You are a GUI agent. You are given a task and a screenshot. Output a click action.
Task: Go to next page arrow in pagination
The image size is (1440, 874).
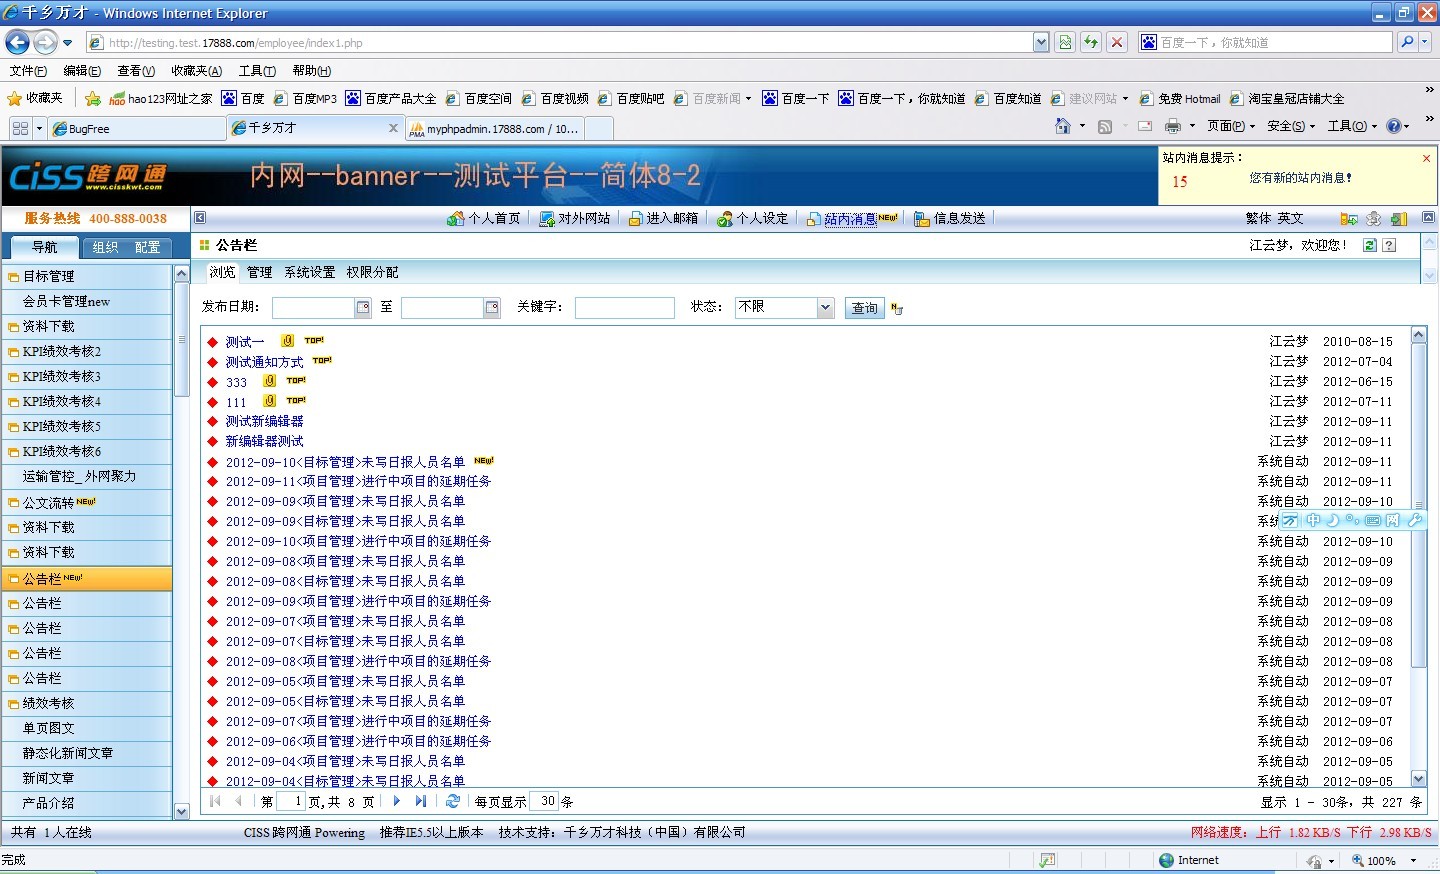point(397,801)
